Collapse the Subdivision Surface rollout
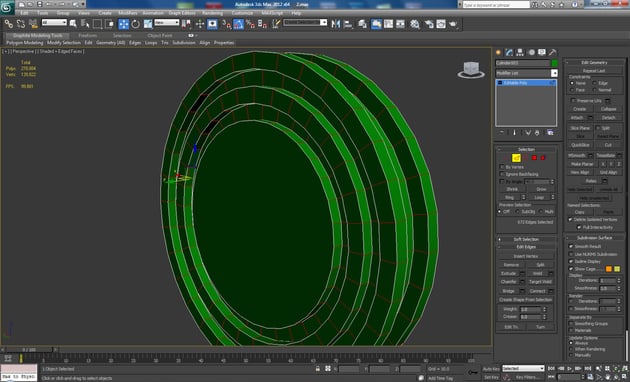630x382 pixels. pos(594,237)
